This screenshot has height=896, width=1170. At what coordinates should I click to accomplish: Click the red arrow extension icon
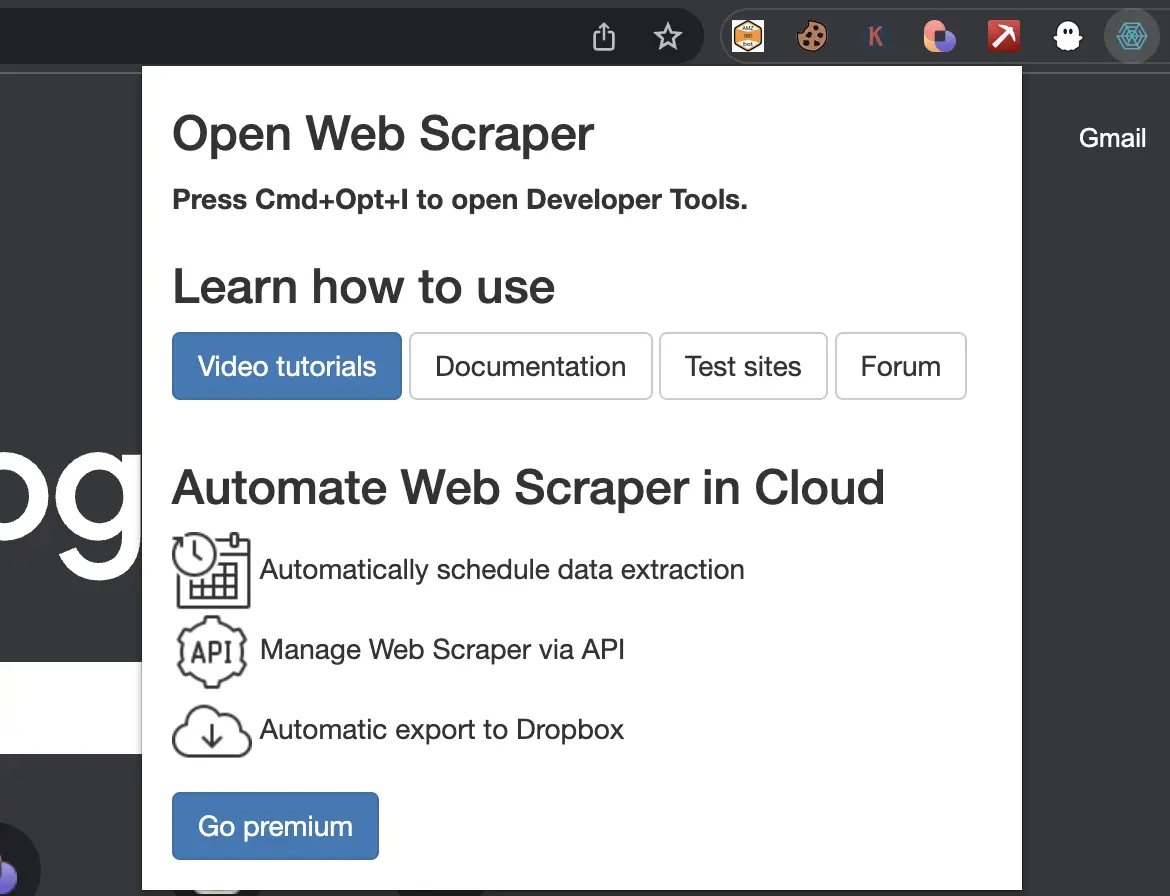tap(1003, 36)
